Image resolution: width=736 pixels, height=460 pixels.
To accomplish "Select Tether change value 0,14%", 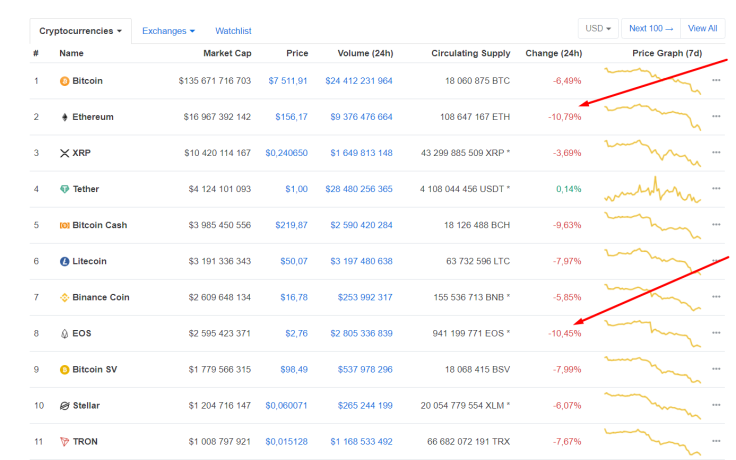I will pyautogui.click(x=569, y=189).
